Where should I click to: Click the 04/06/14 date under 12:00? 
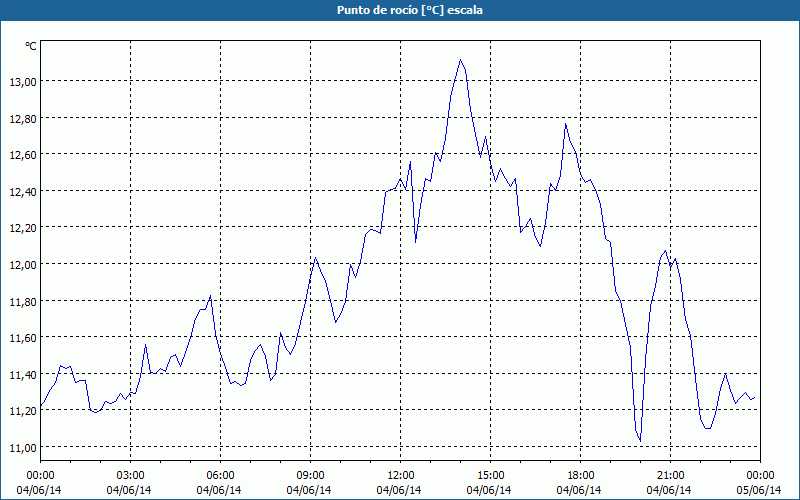399,490
